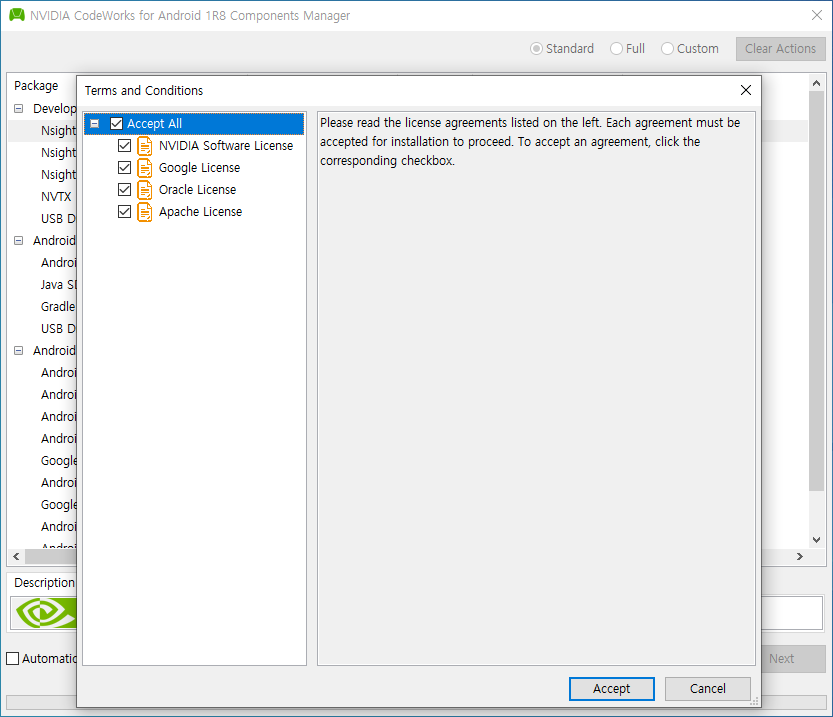Viewport: 833px width, 717px height.
Task: Click the Package column header
Action: [36, 86]
